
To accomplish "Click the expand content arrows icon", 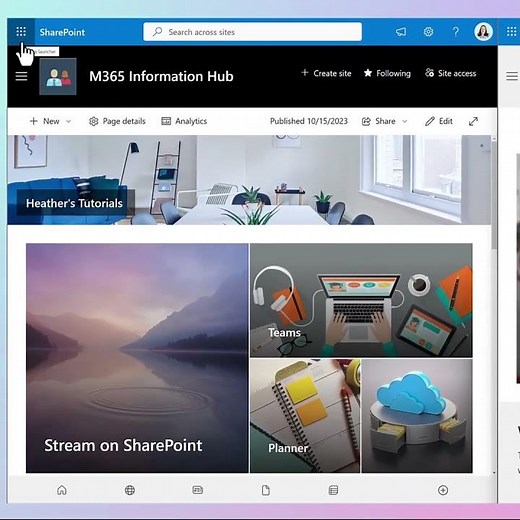I will click(473, 121).
